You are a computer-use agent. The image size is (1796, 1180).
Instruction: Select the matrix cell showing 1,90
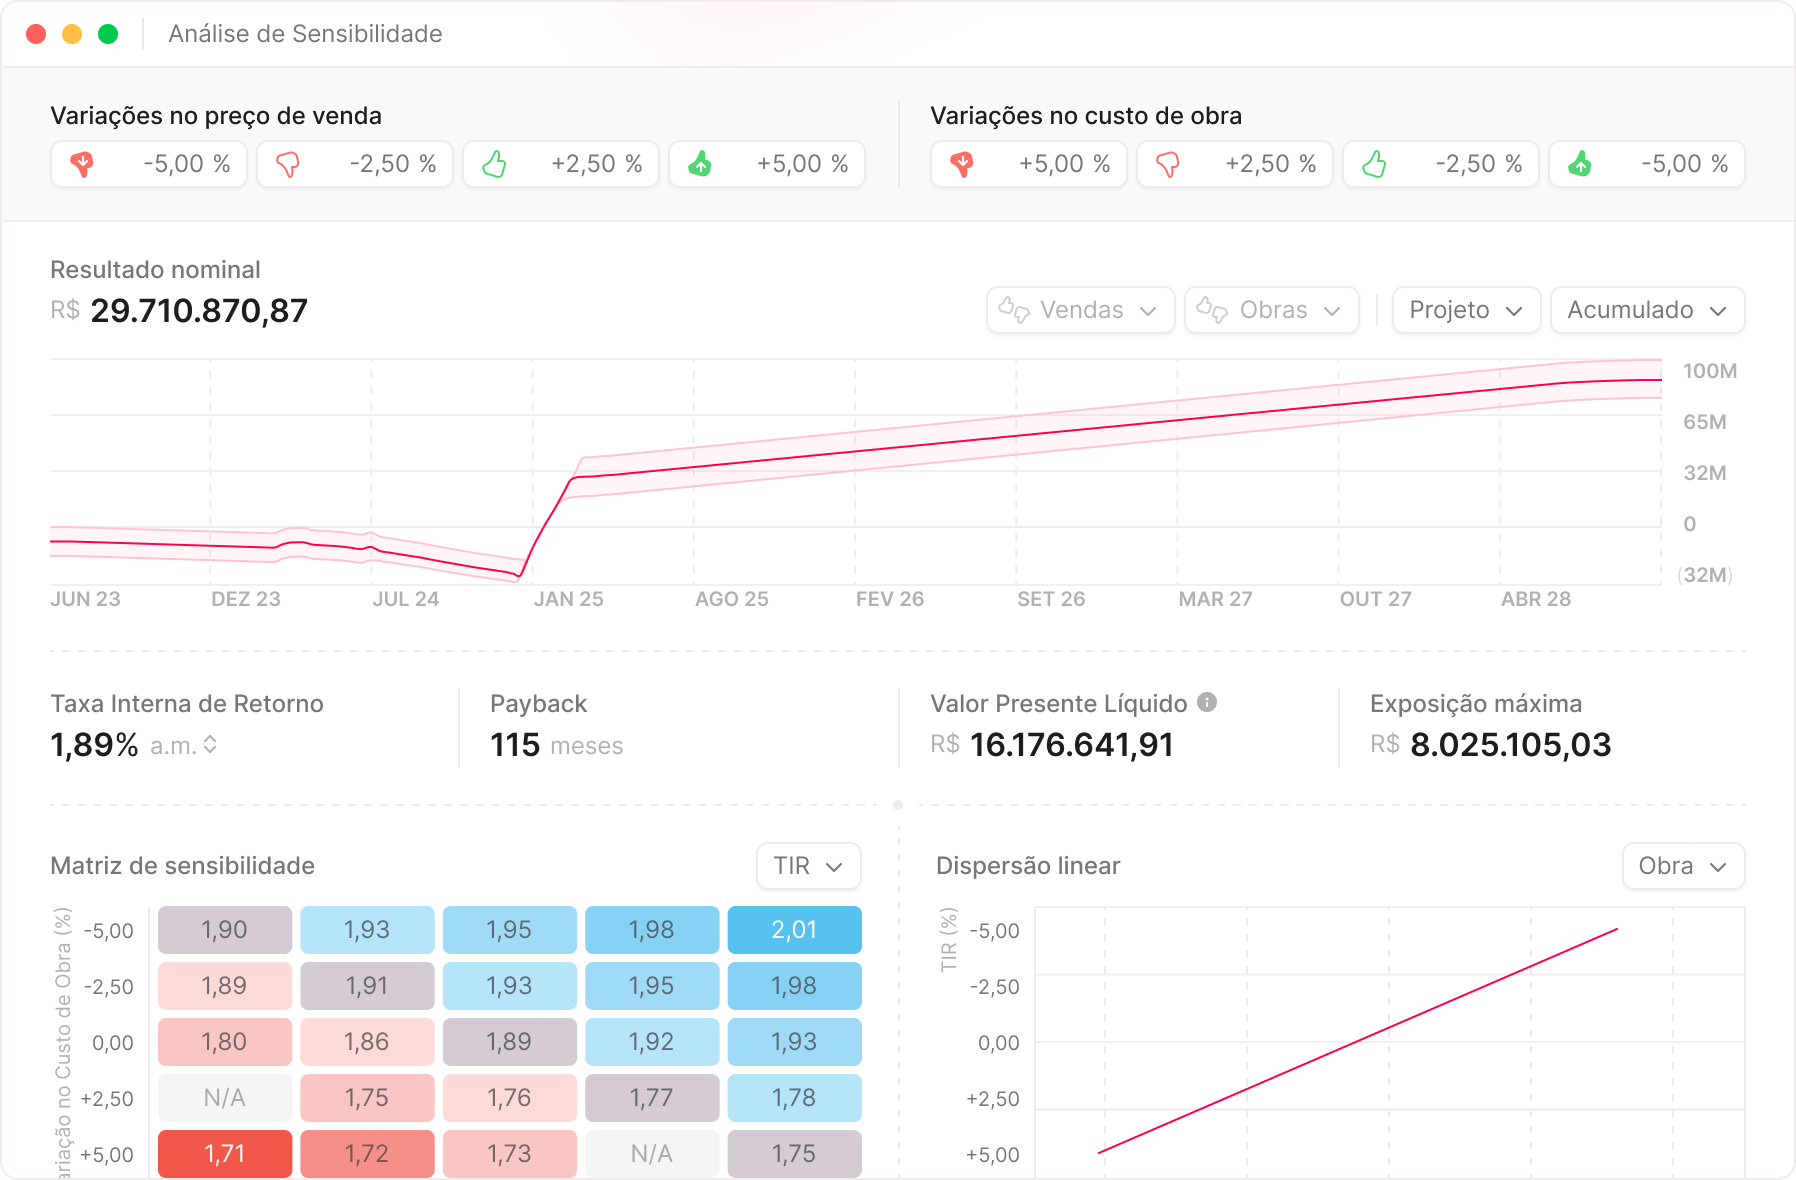[x=225, y=930]
